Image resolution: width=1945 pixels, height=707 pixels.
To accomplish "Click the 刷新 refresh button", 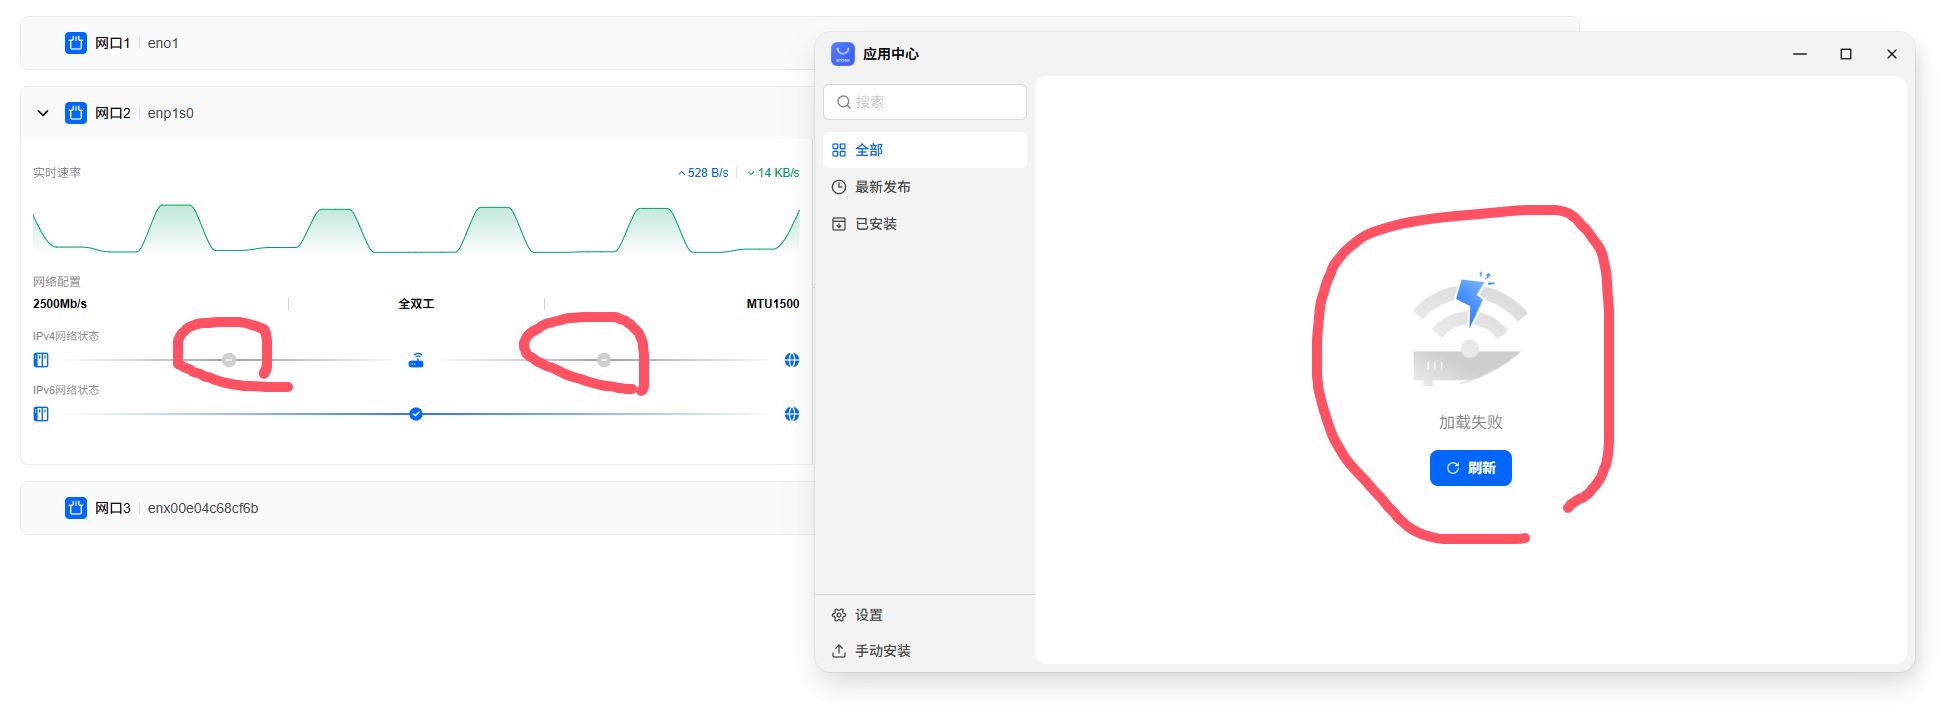I will [x=1470, y=468].
